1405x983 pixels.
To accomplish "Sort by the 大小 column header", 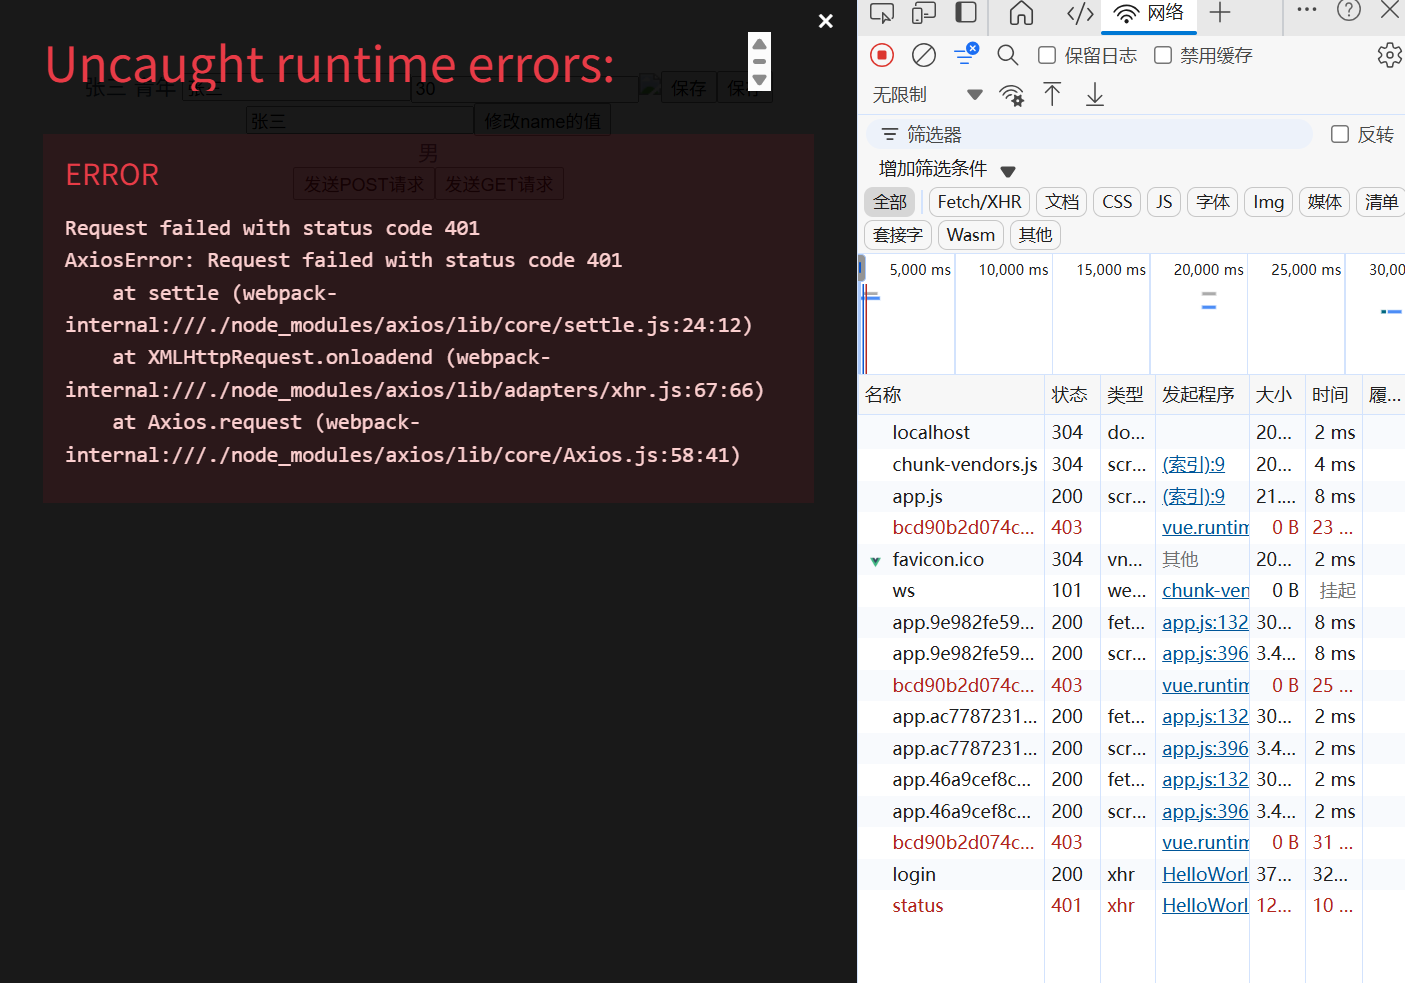I will coord(1277,395).
